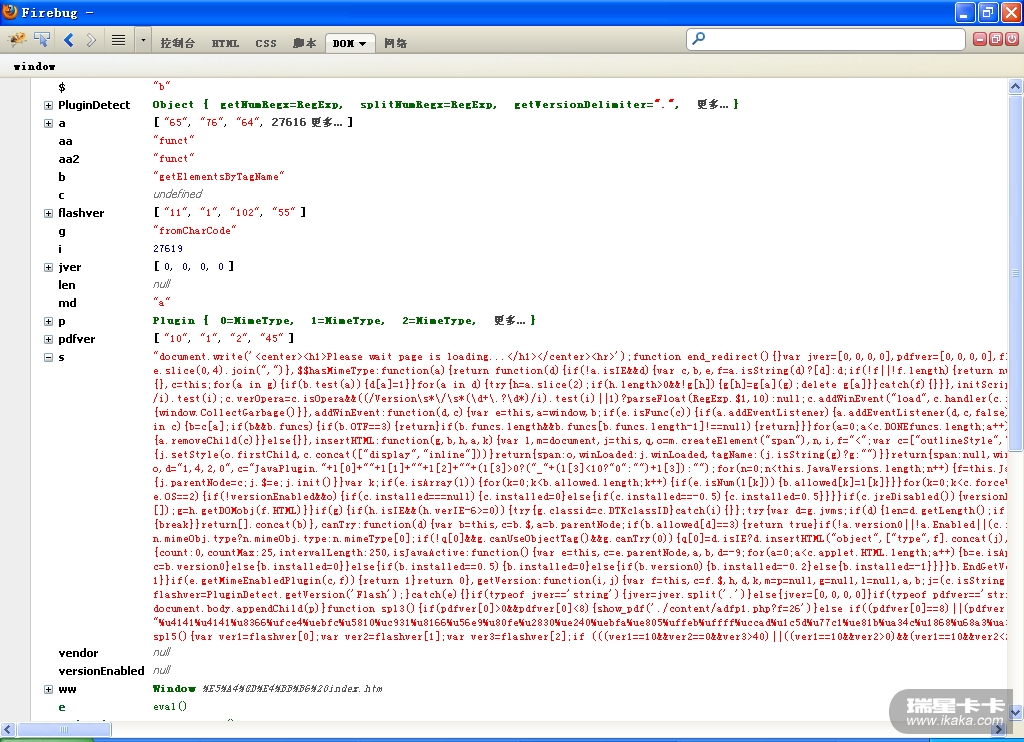Open Window index.htm value link
The height and width of the screenshot is (742, 1024).
pyautogui.click(x=268, y=688)
